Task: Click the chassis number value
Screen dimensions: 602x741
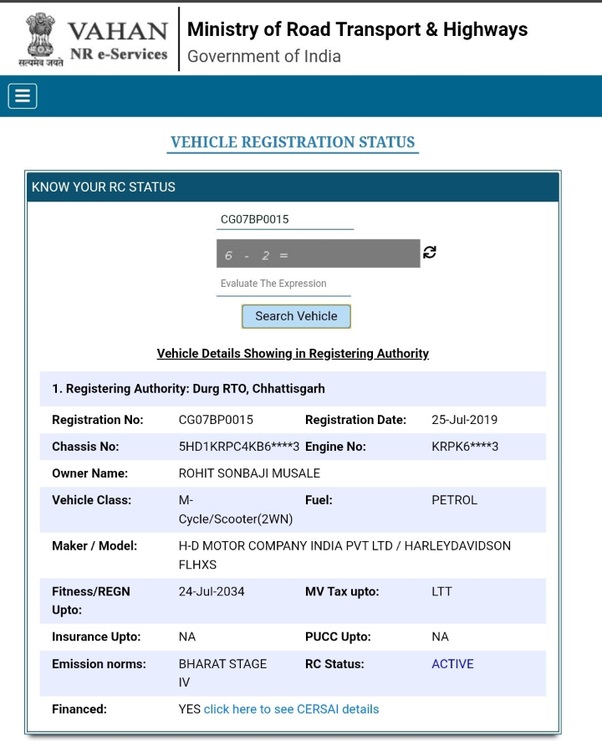Action: pyautogui.click(x=238, y=446)
